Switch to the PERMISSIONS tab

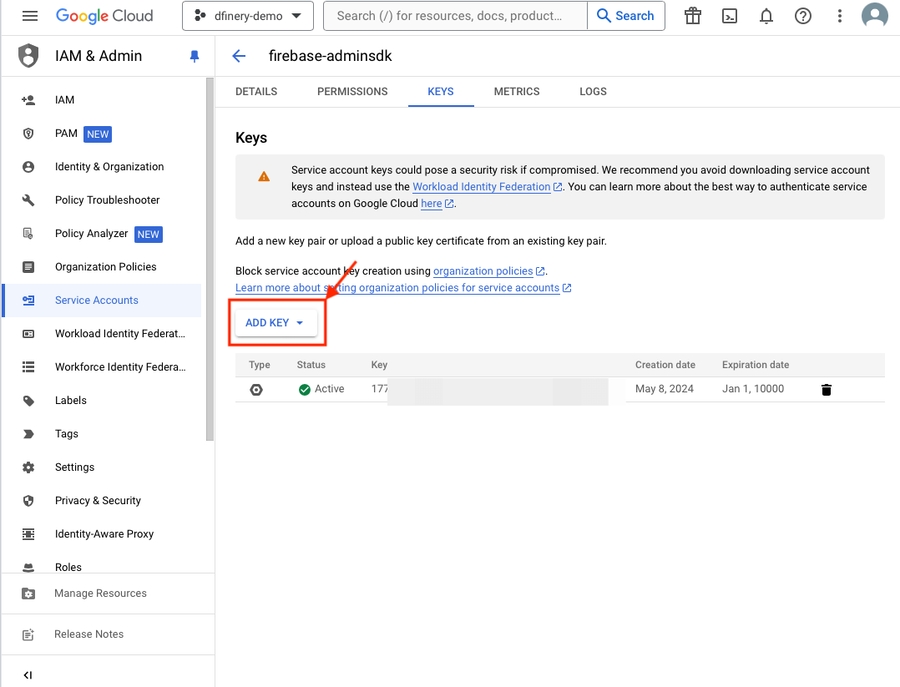(x=352, y=91)
